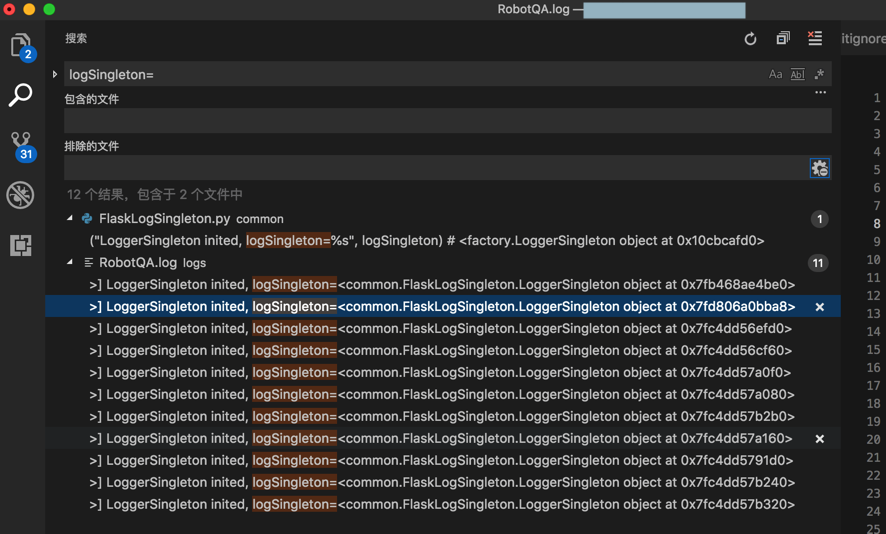Open result with address 0x7fc4dd56efd0

440,329
